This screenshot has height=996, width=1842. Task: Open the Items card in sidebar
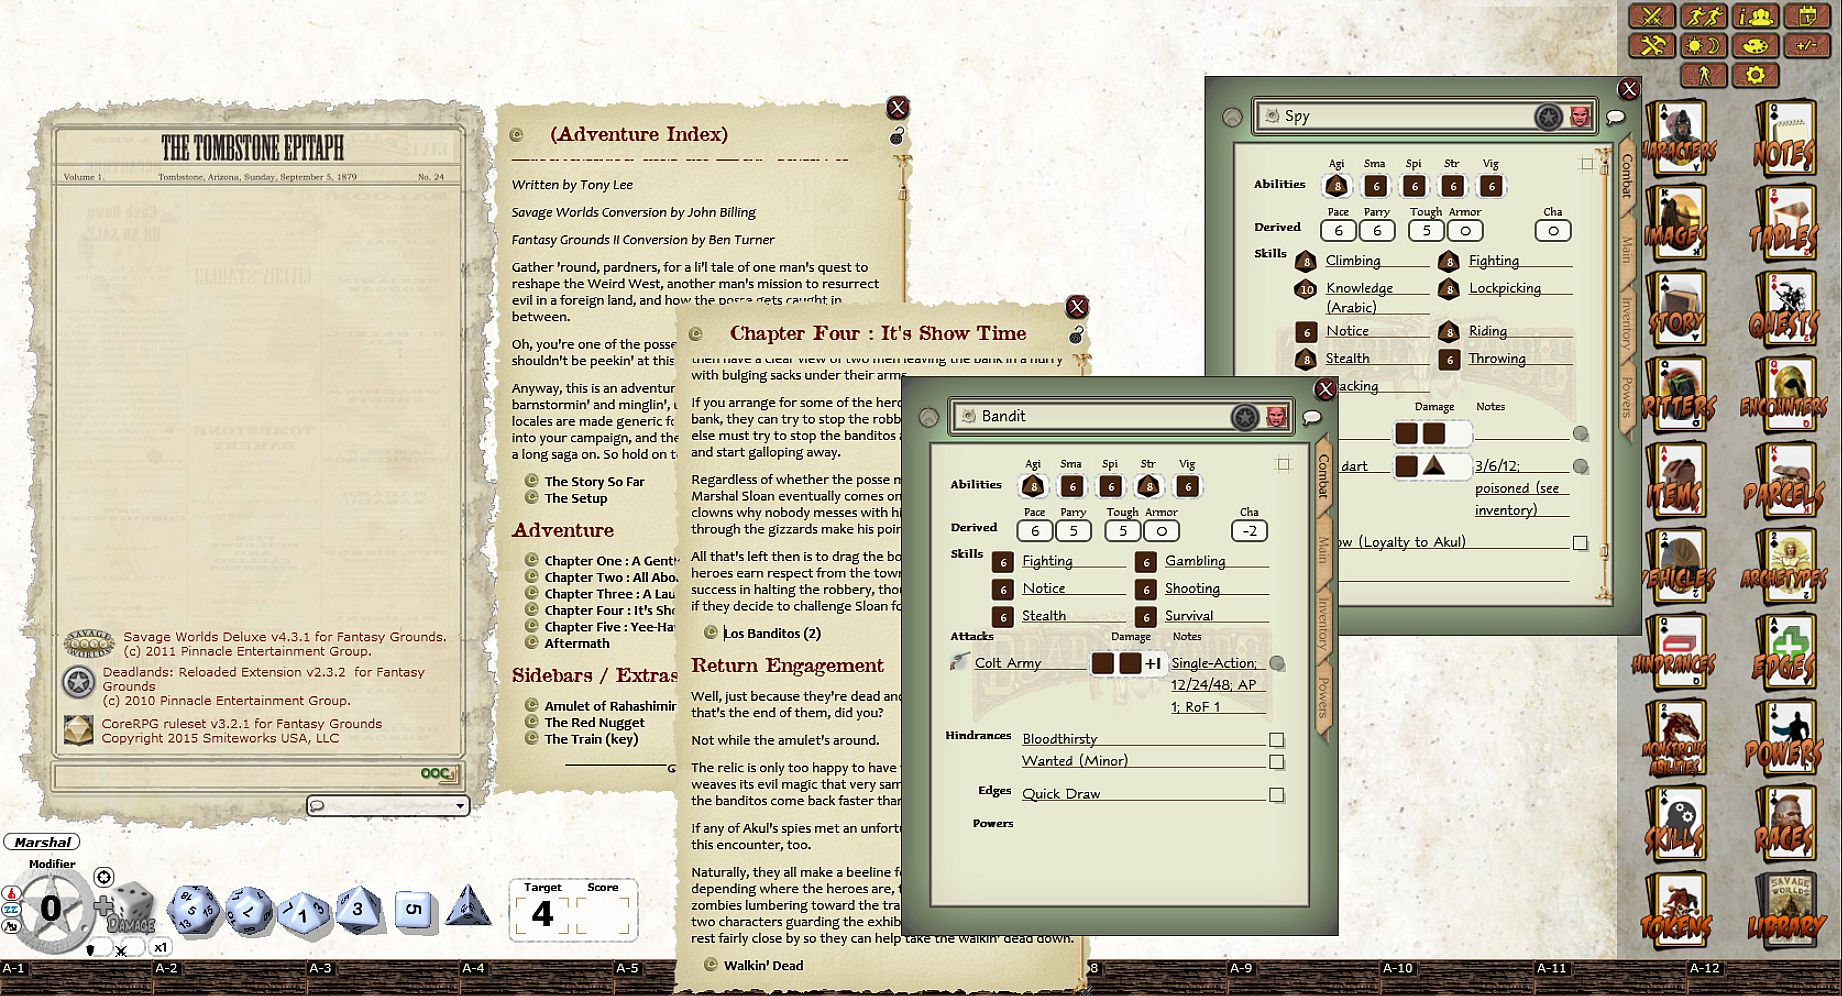coord(1678,483)
